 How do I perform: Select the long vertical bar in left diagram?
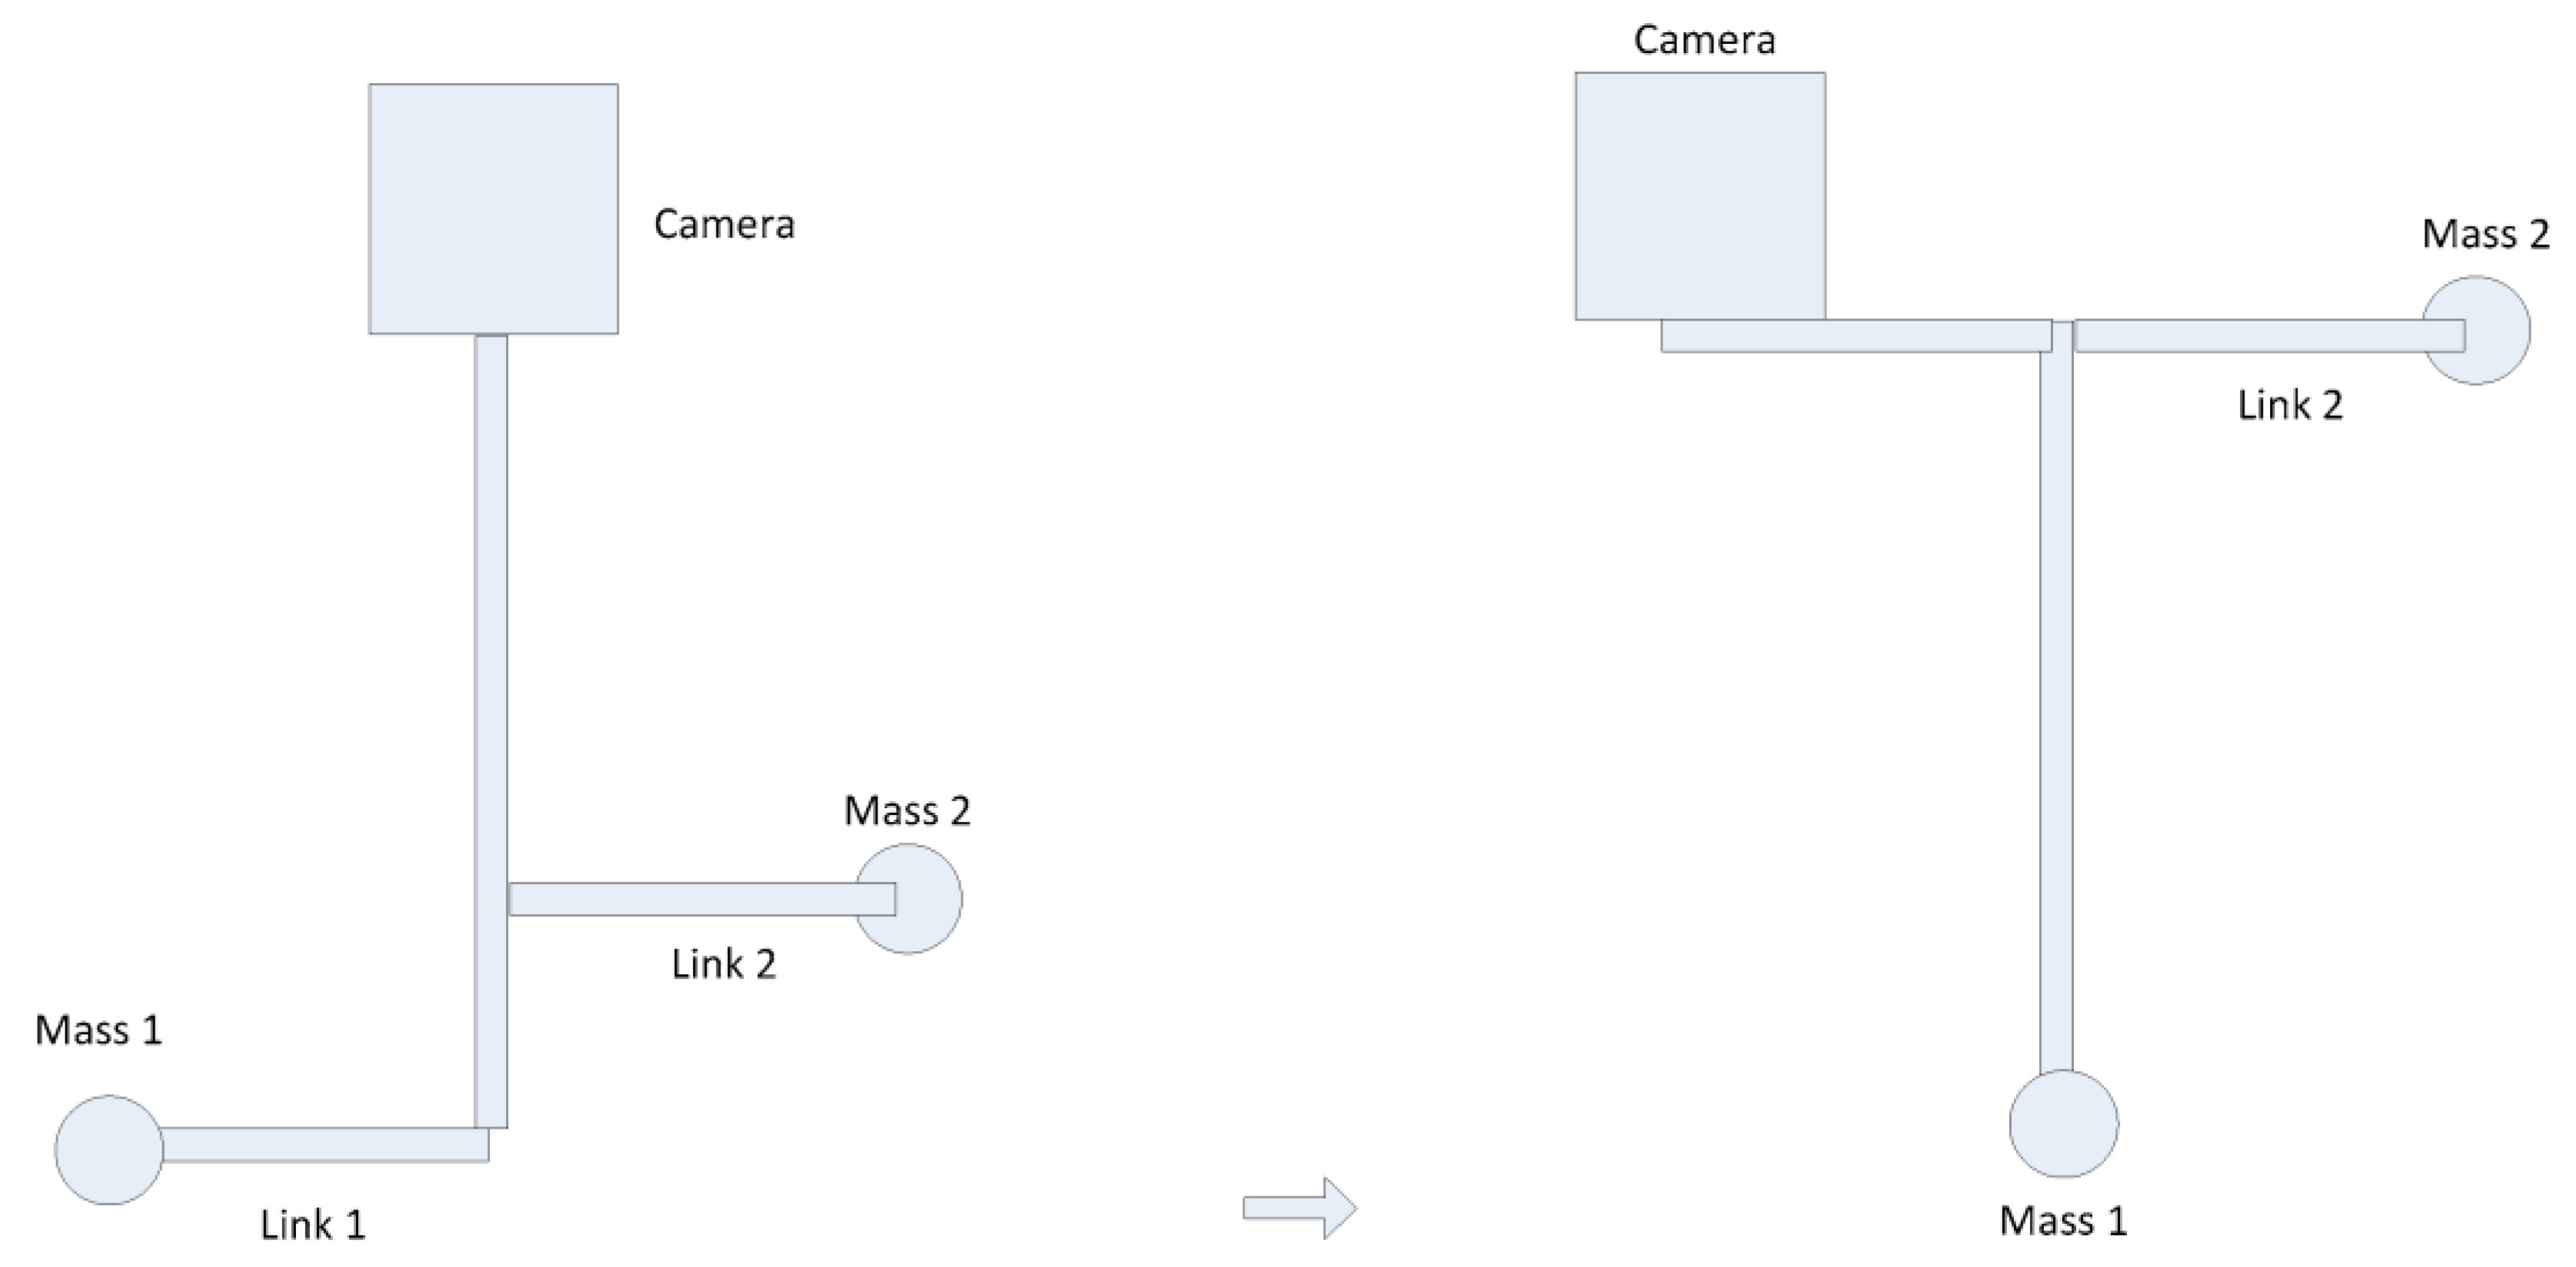[x=491, y=730]
